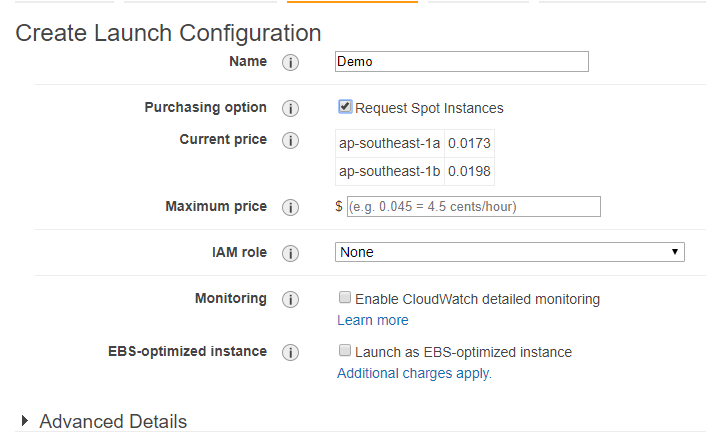Viewport: 706px width, 433px height.
Task: Tick Launch as EBS-optimized instance
Action: coord(345,351)
